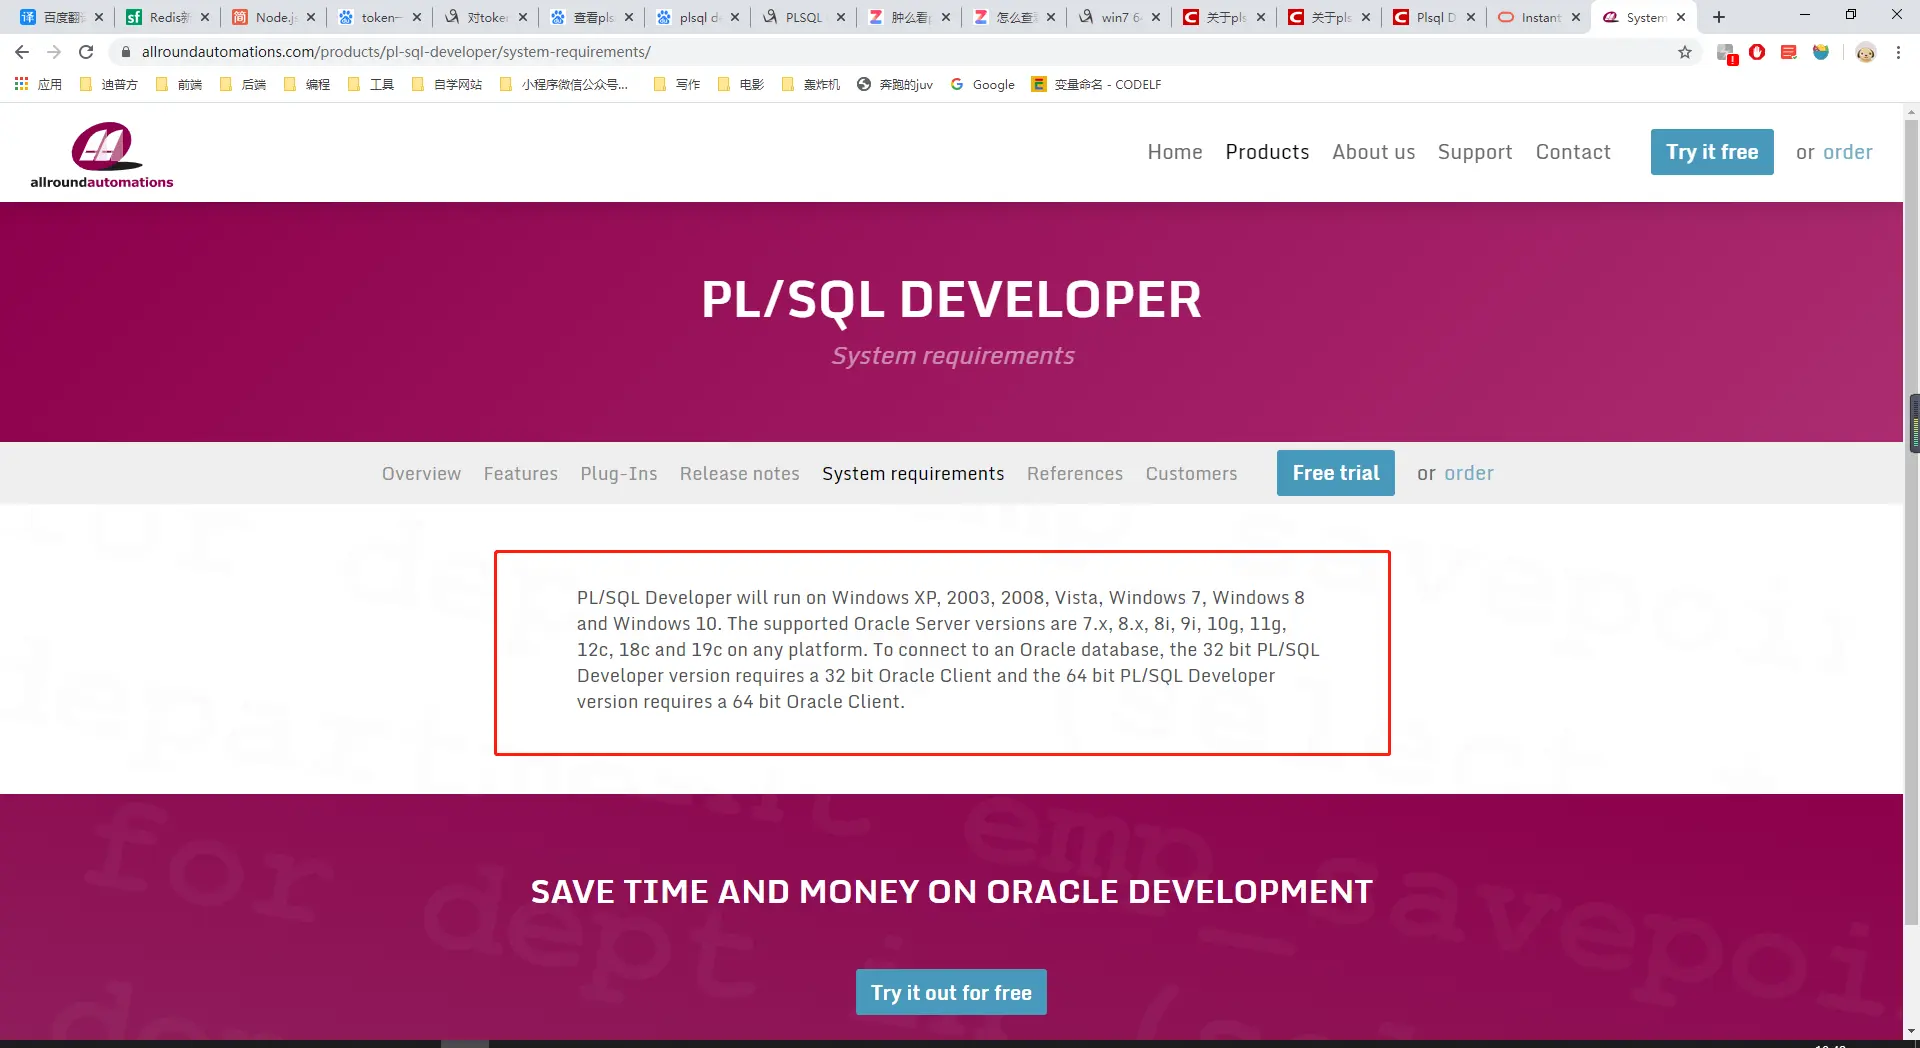The height and width of the screenshot is (1048, 1920).
Task: Click the browser forward arrow
Action: 54,52
